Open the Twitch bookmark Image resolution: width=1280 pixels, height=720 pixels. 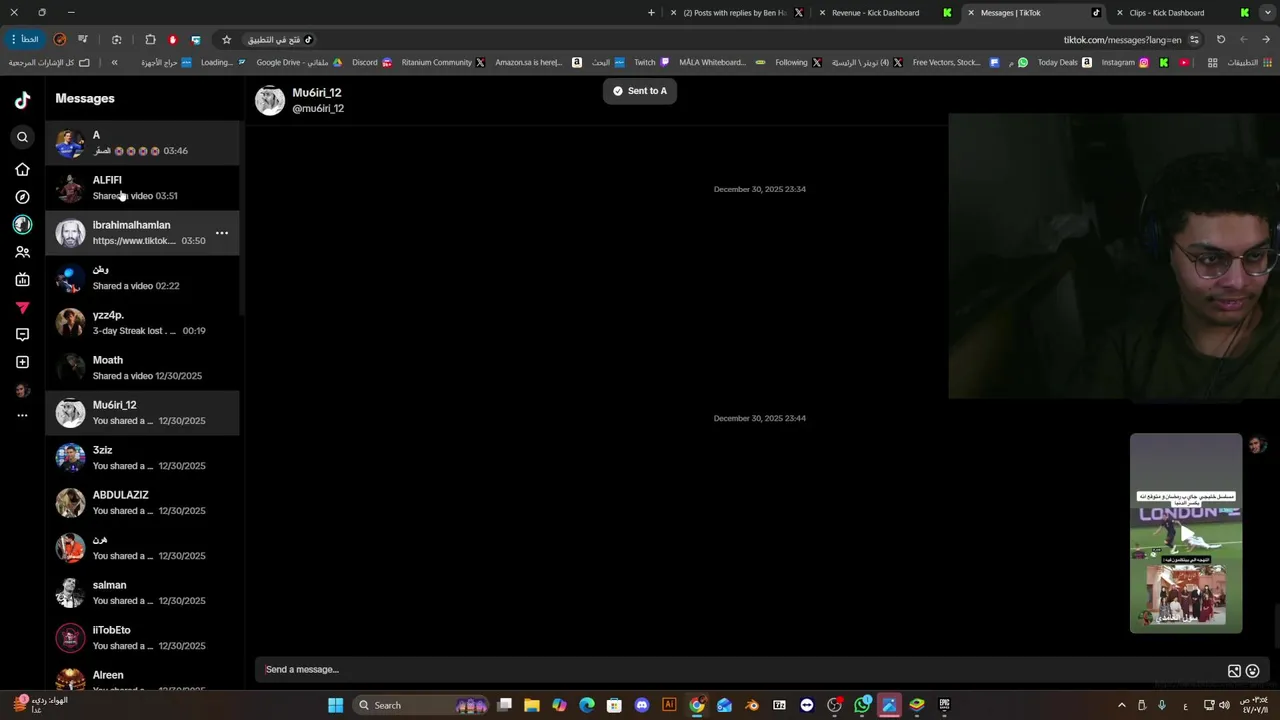652,62
